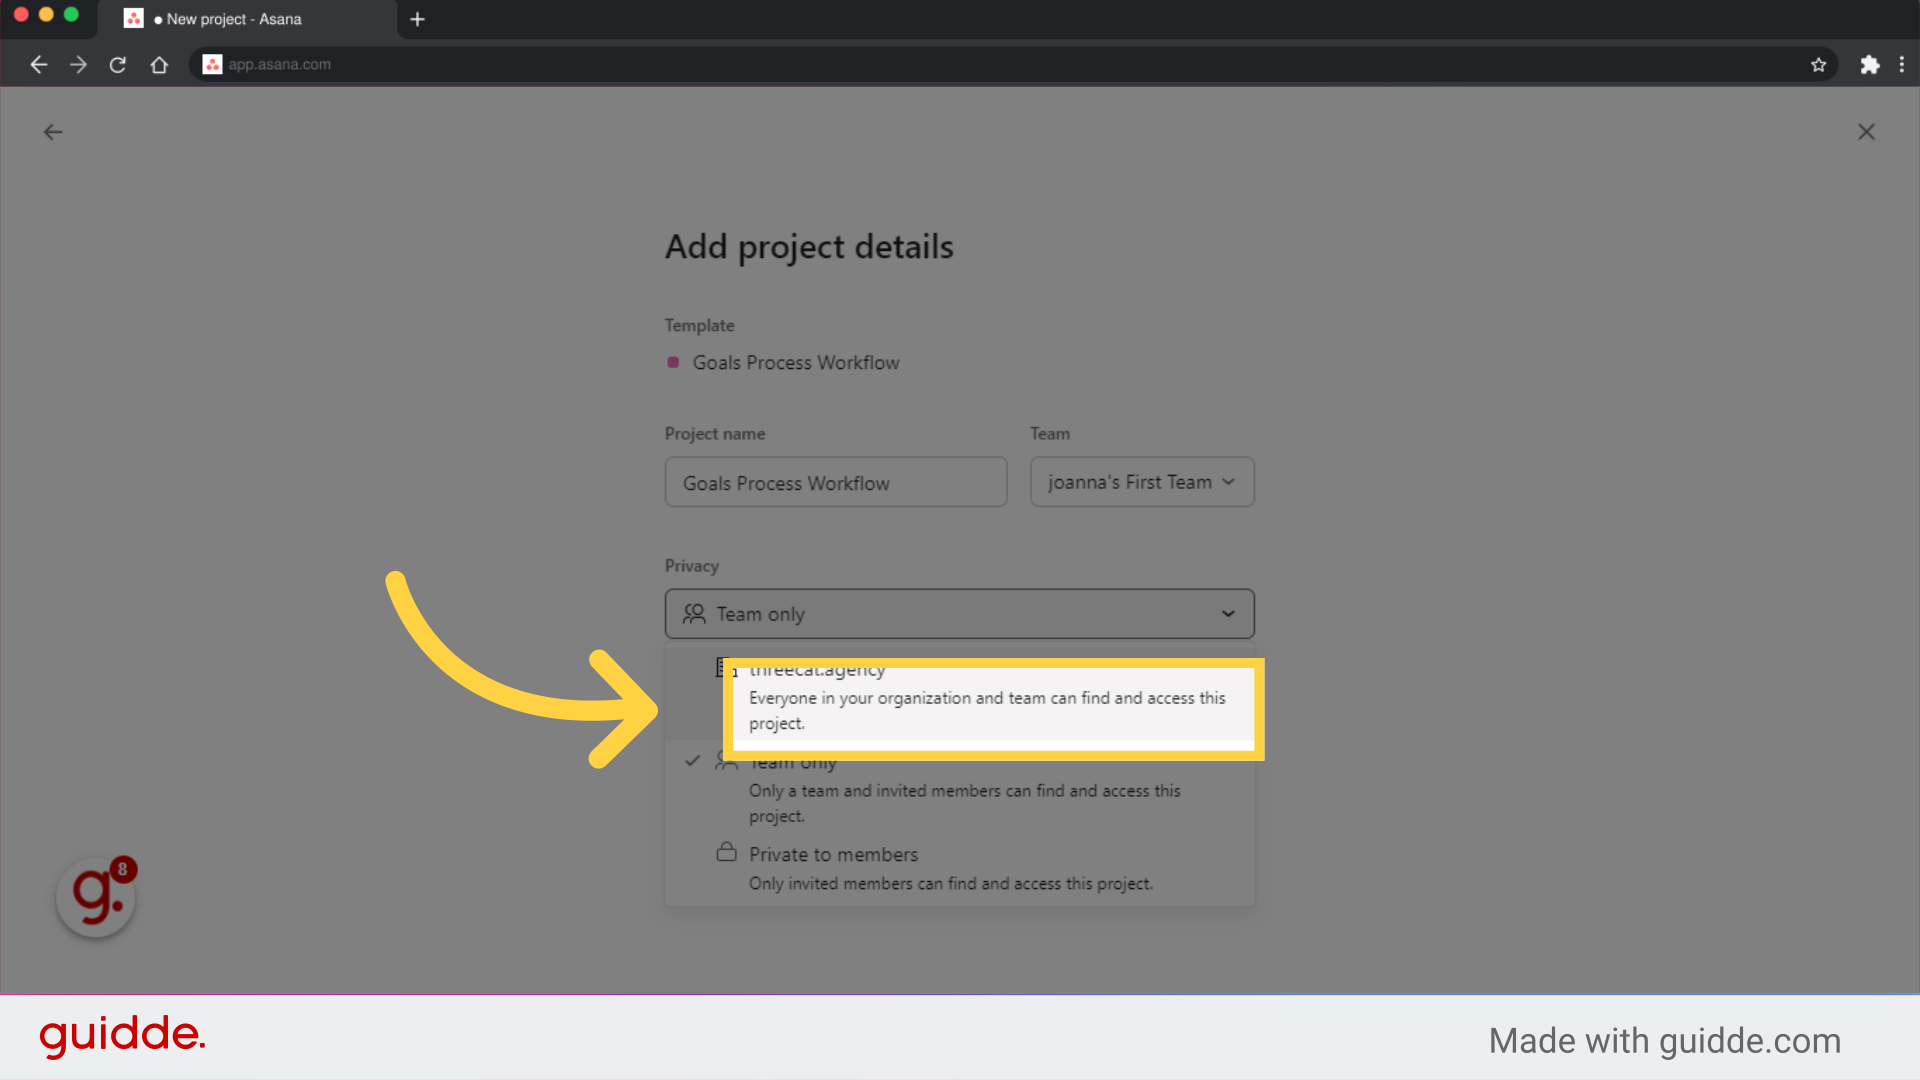This screenshot has width=1920, height=1080.
Task: Open a new browser tab
Action: pyautogui.click(x=418, y=19)
